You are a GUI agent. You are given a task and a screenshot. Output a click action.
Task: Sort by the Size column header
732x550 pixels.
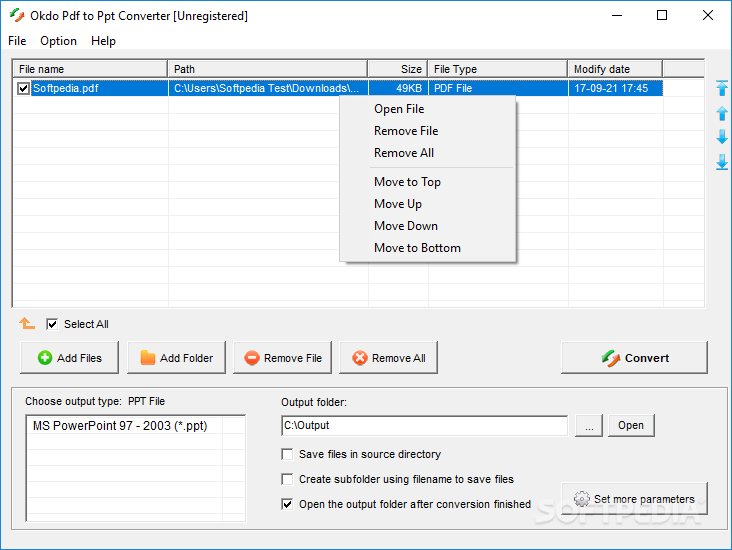pyautogui.click(x=398, y=69)
